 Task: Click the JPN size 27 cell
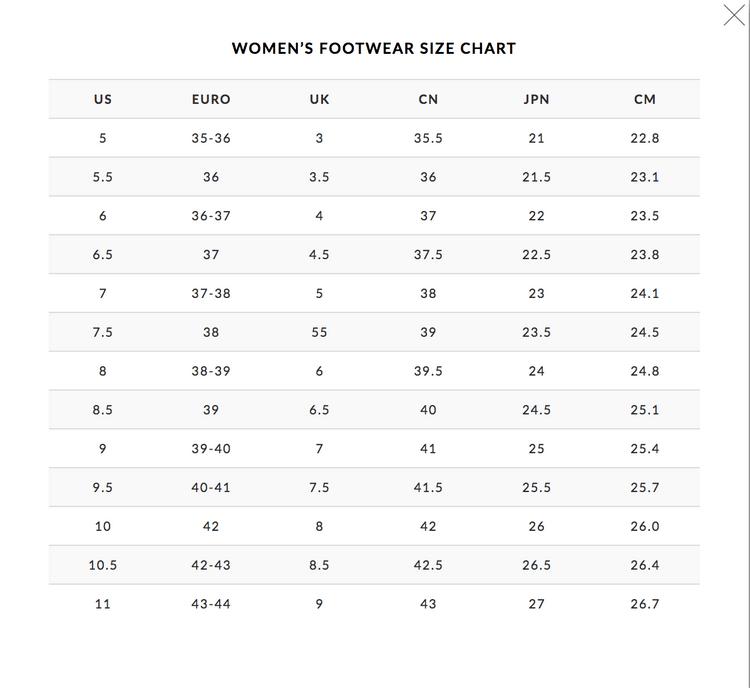coord(536,604)
